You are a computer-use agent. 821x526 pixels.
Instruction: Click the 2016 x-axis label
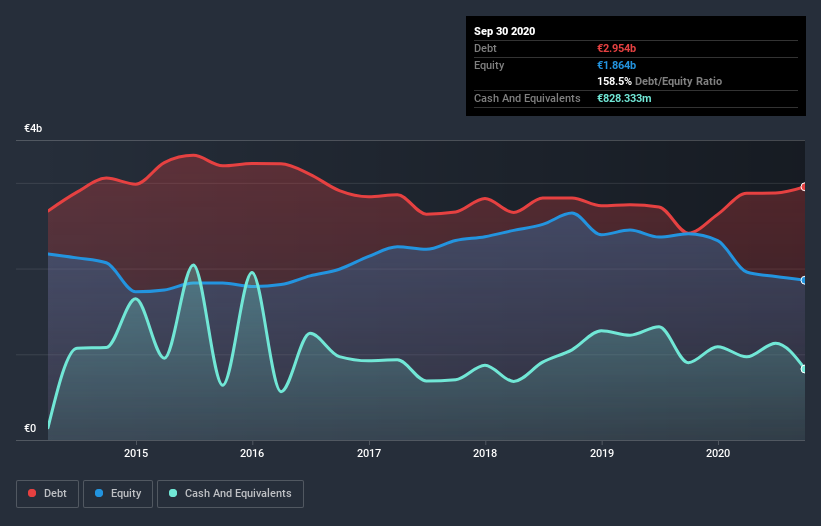252,453
